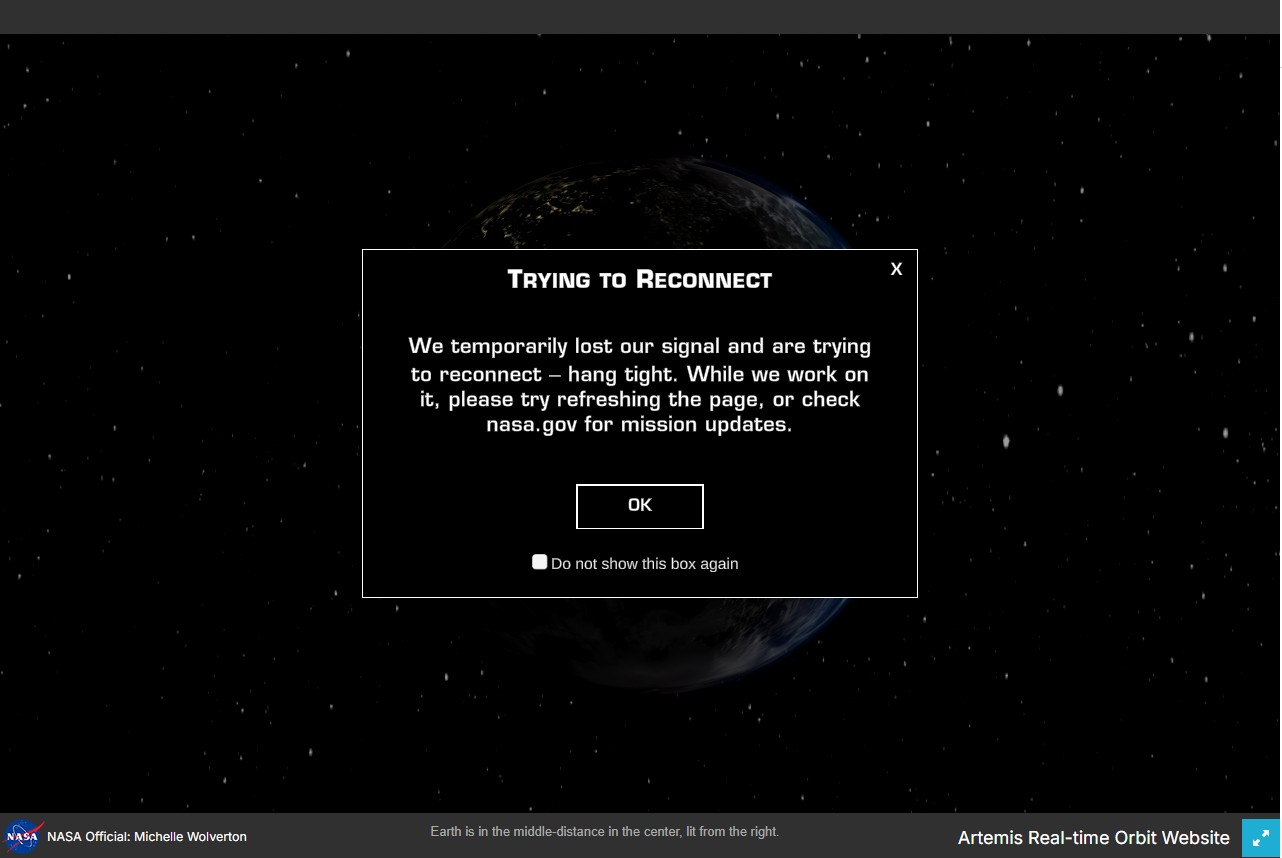Click the 'hang tight' line of the message

pos(639,374)
